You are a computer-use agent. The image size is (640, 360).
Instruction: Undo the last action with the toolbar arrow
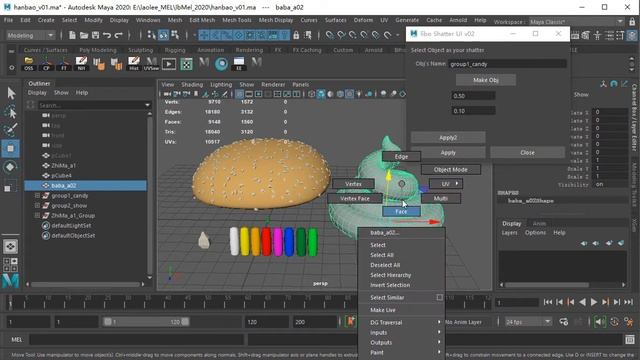point(107,36)
